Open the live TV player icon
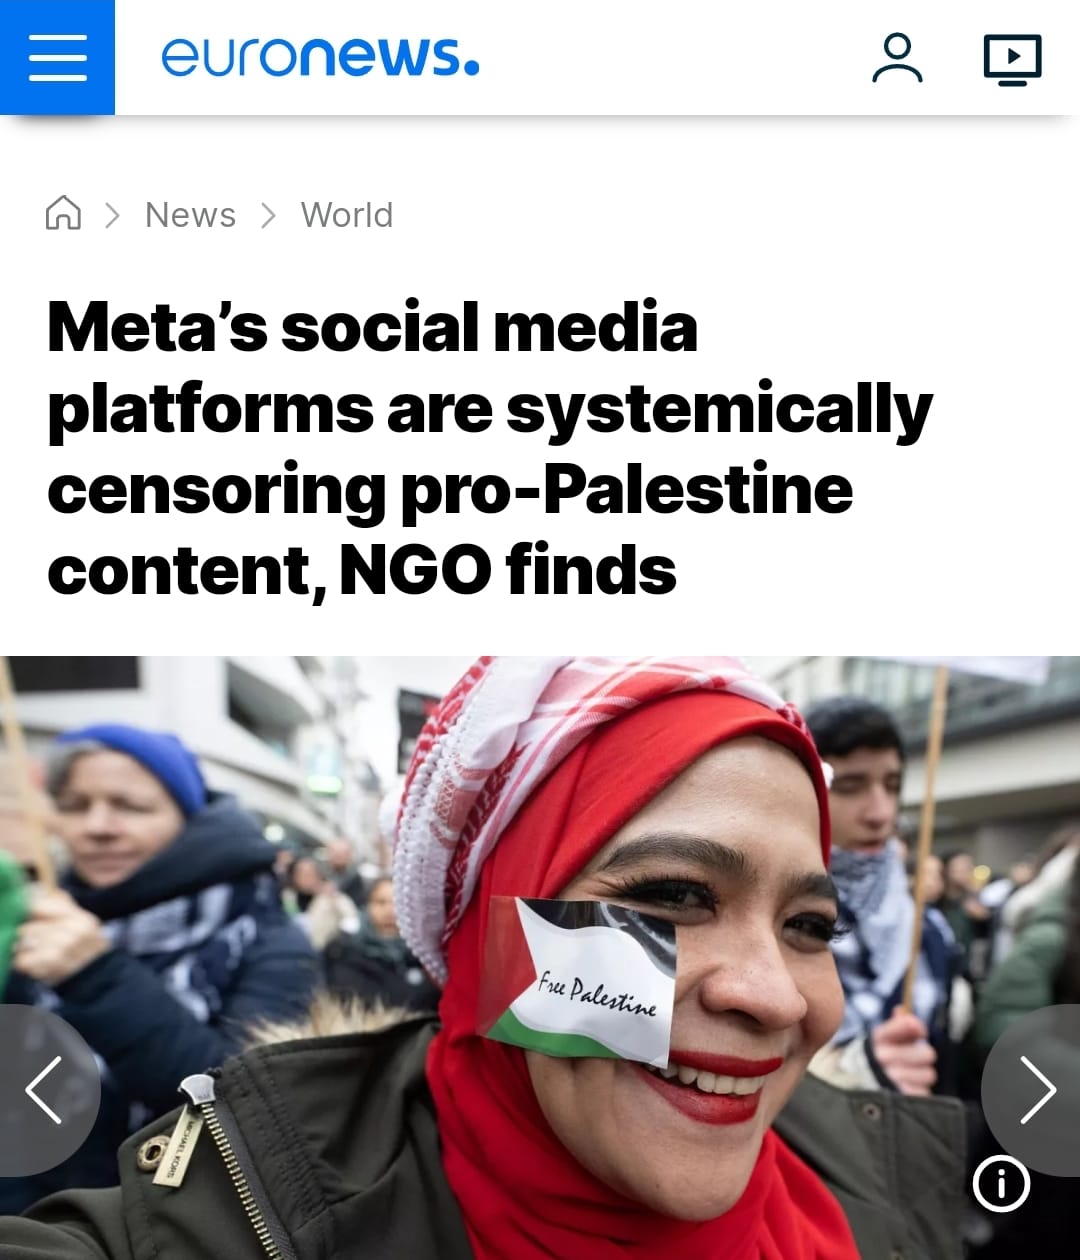The height and width of the screenshot is (1260, 1080). (1012, 59)
